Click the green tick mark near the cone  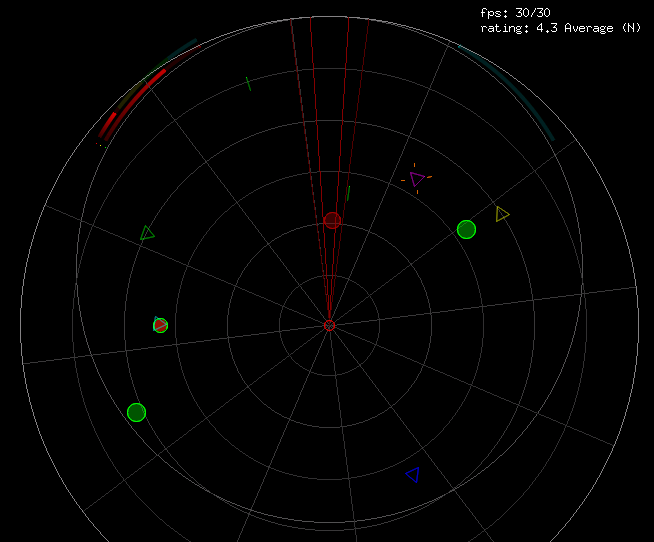coord(348,193)
